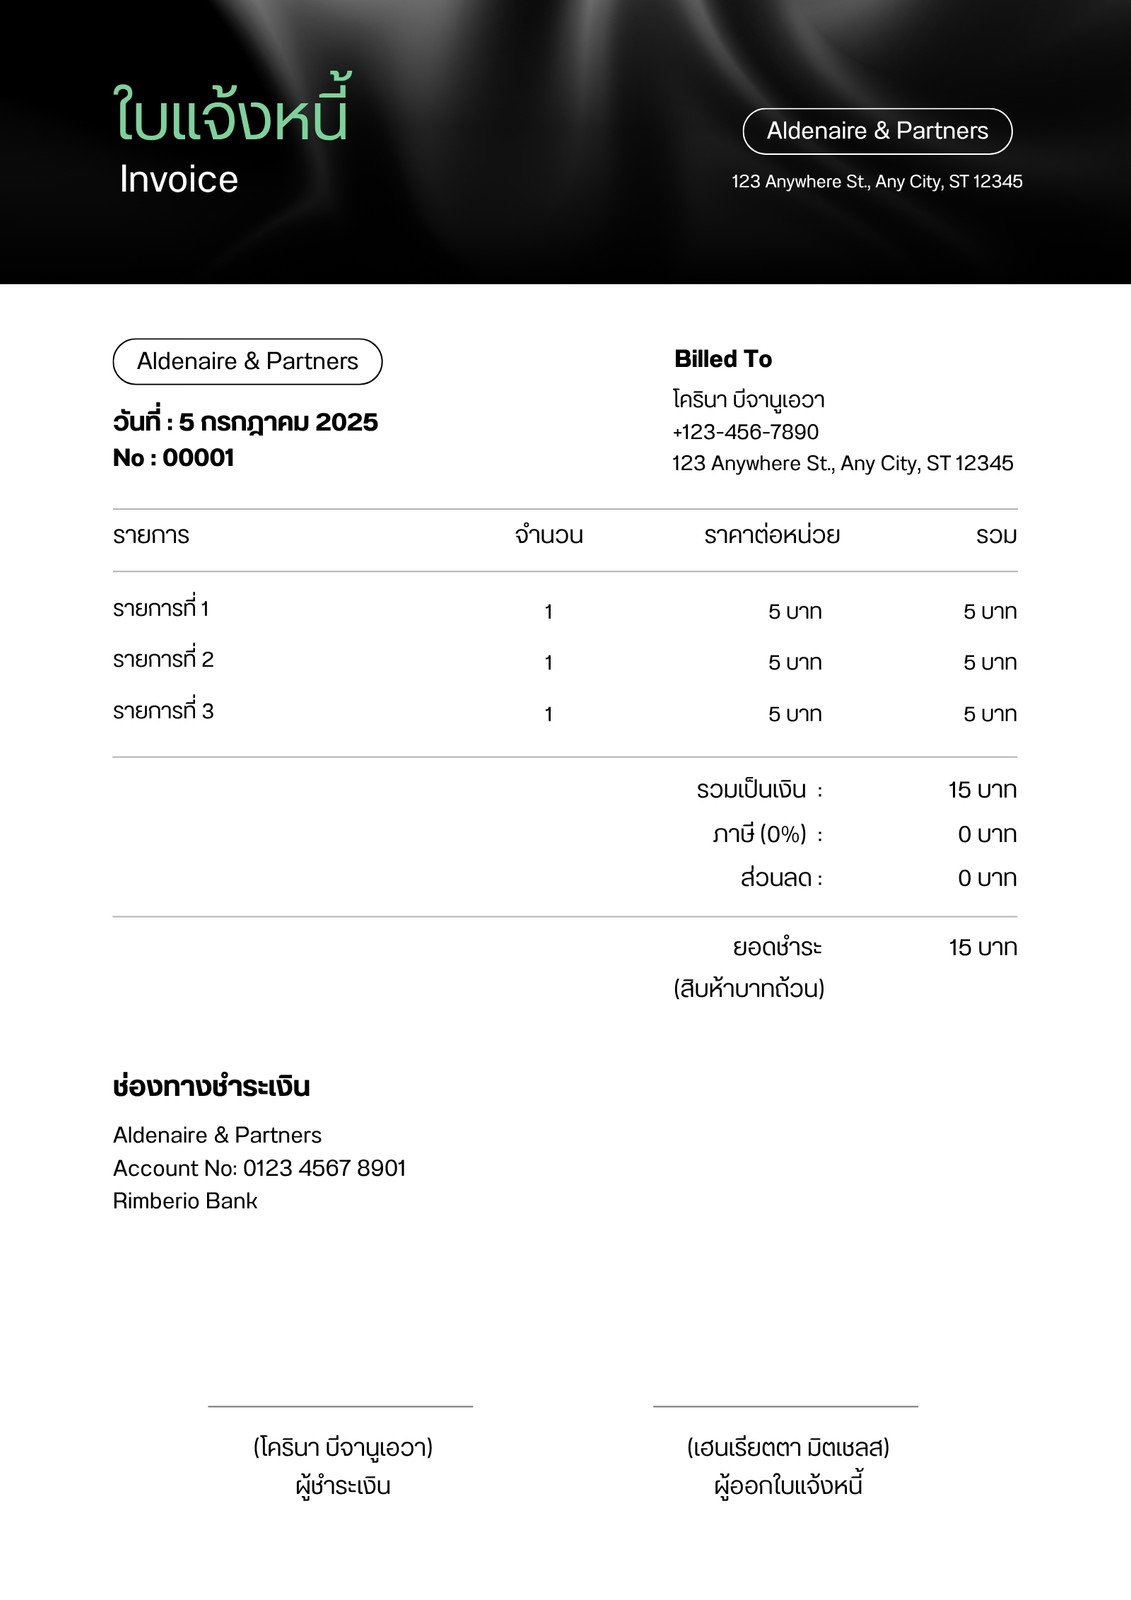The width and height of the screenshot is (1131, 1600).
Task: Click the Billed To heading
Action: tap(723, 359)
